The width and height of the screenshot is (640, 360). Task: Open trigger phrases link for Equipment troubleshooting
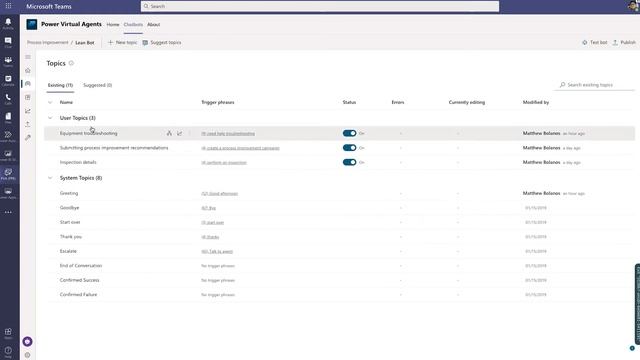(x=228, y=133)
